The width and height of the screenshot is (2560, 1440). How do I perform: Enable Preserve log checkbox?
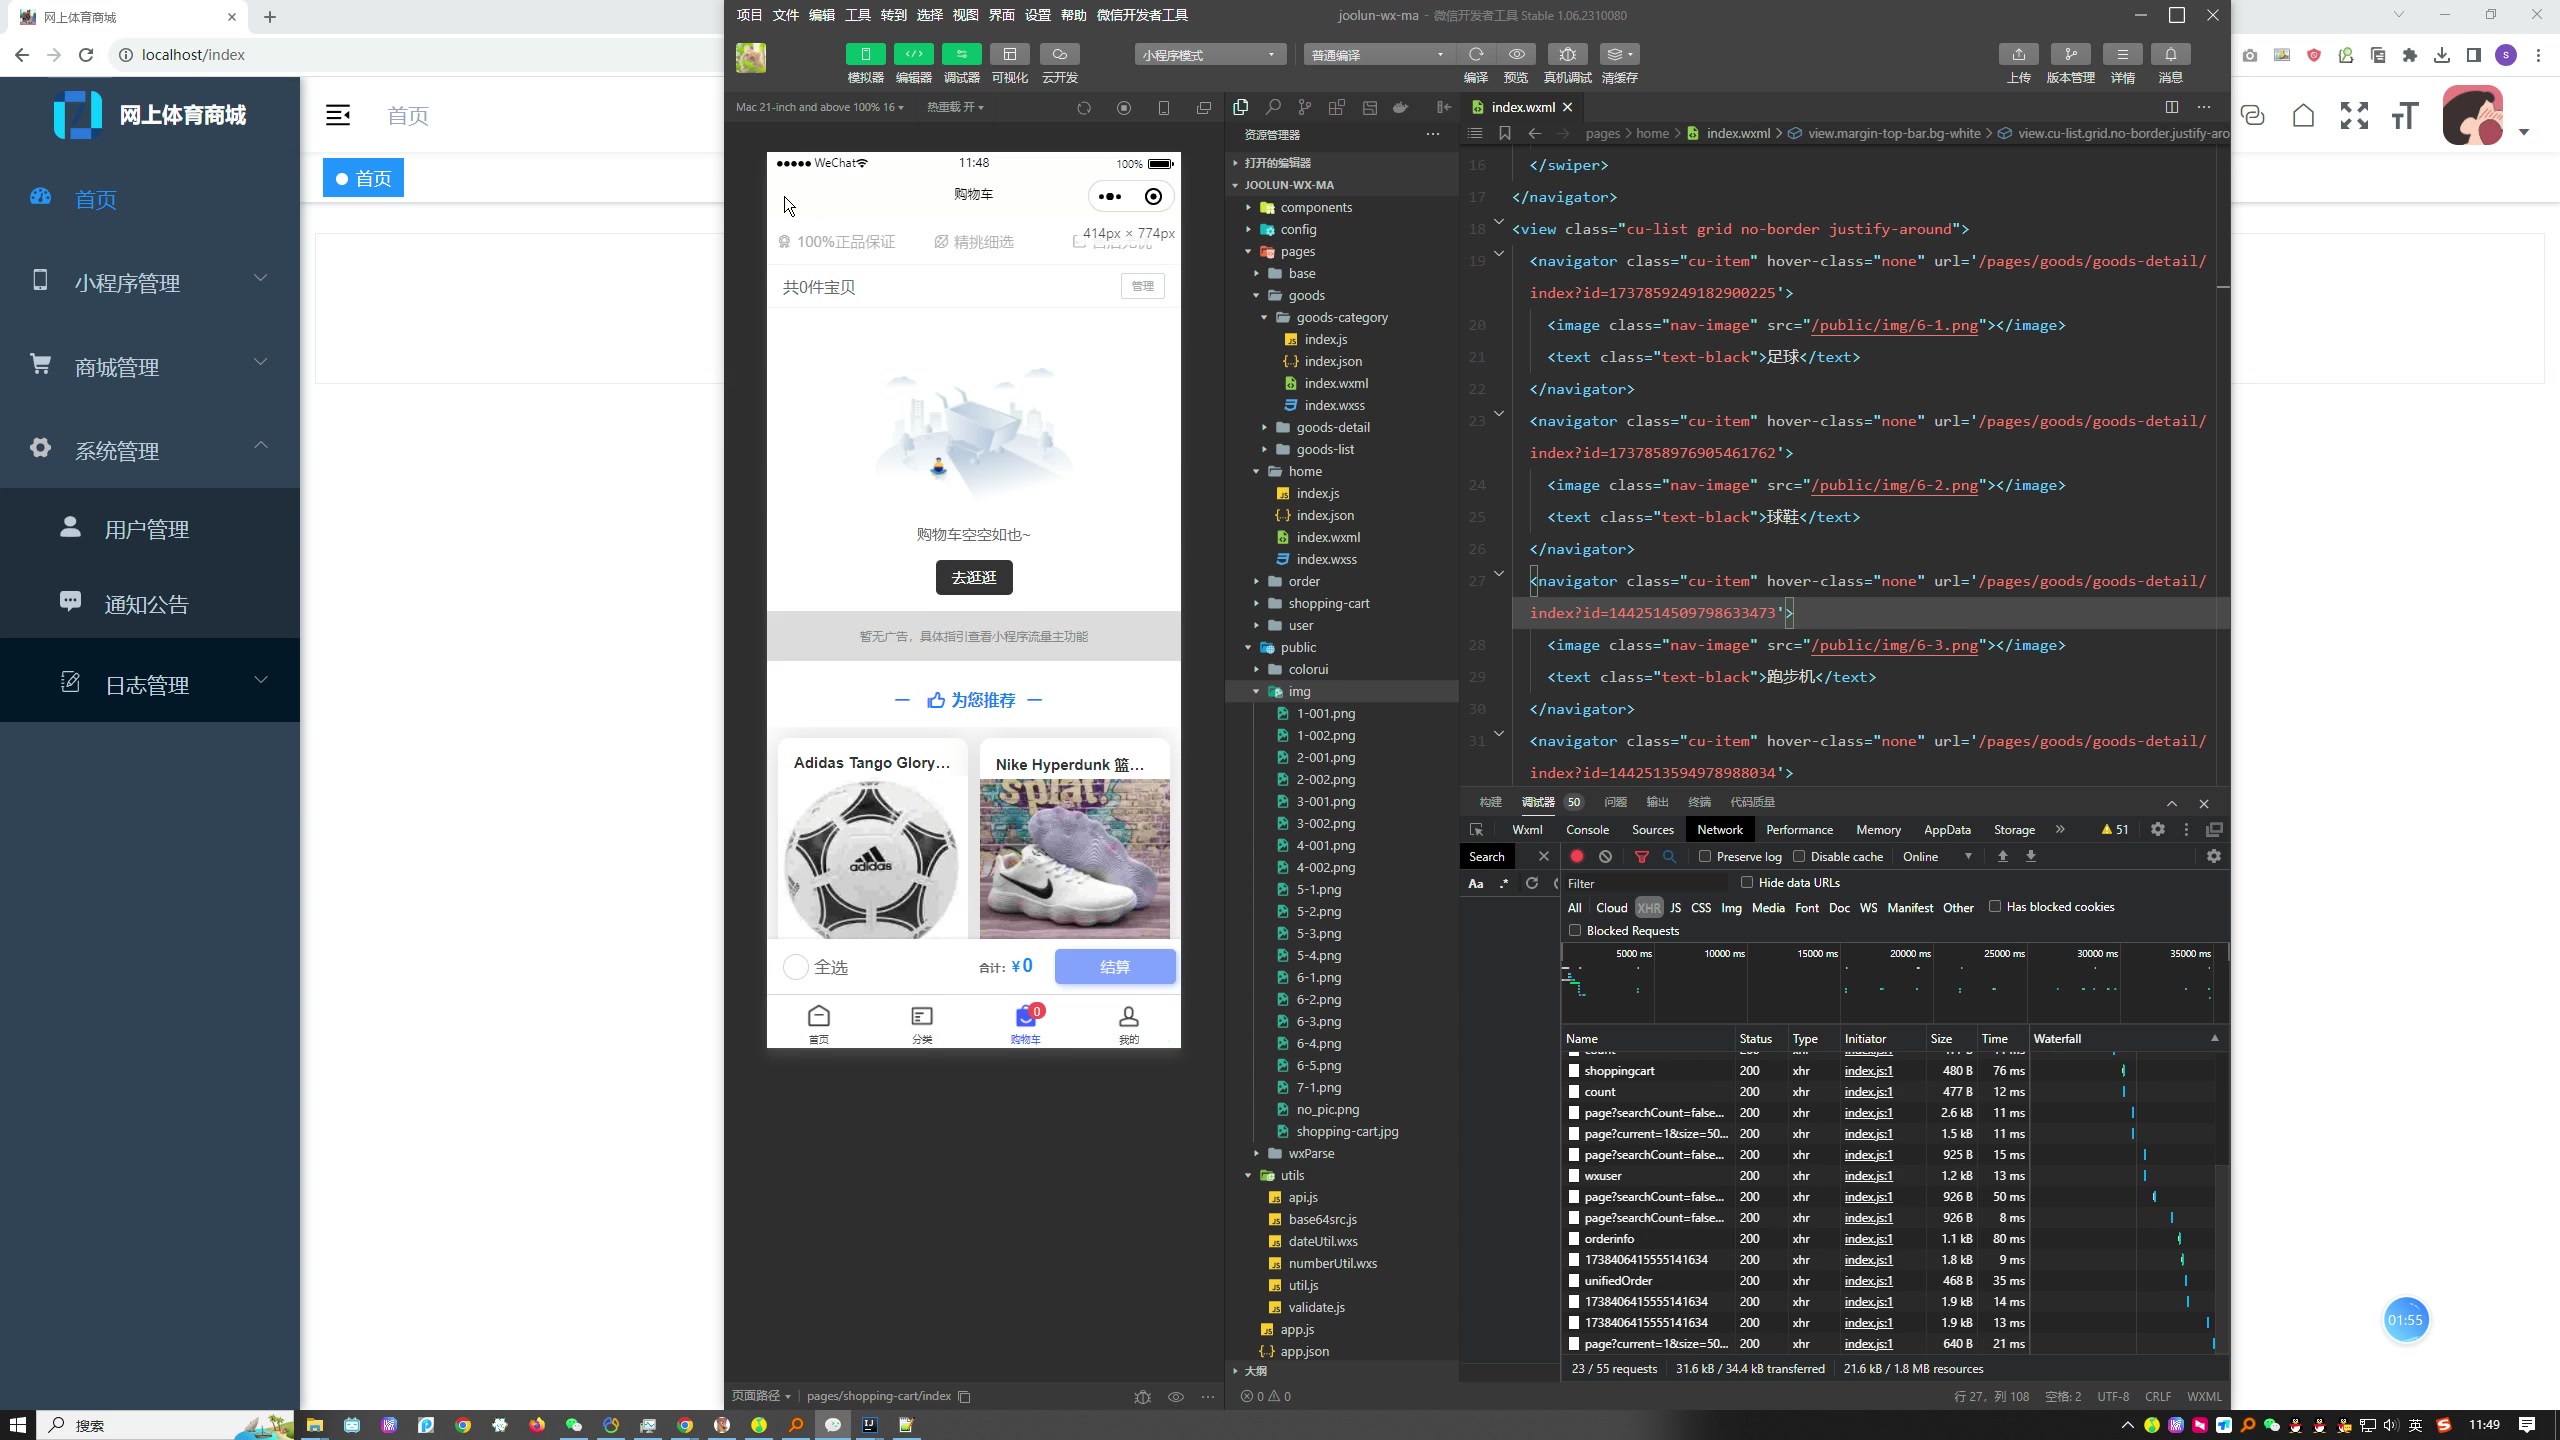1705,856
